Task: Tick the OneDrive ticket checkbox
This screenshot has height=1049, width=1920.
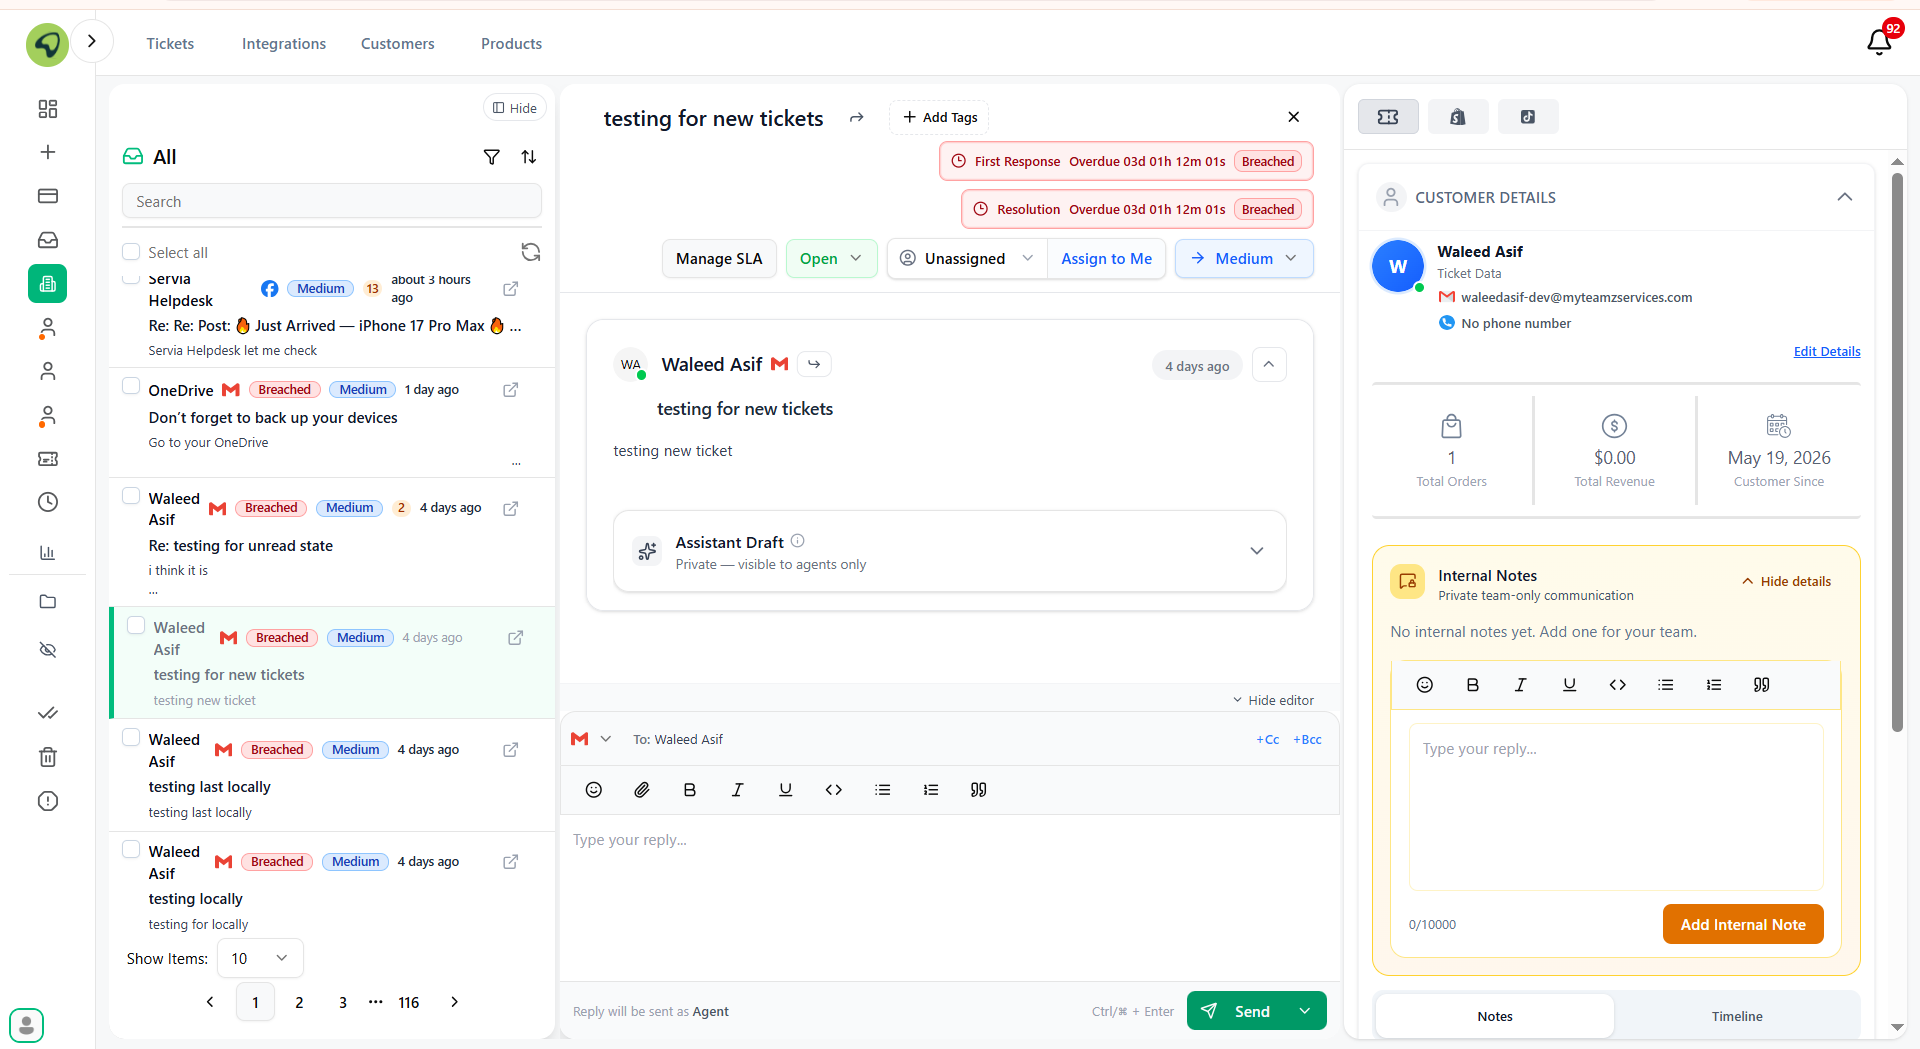Action: 131,386
